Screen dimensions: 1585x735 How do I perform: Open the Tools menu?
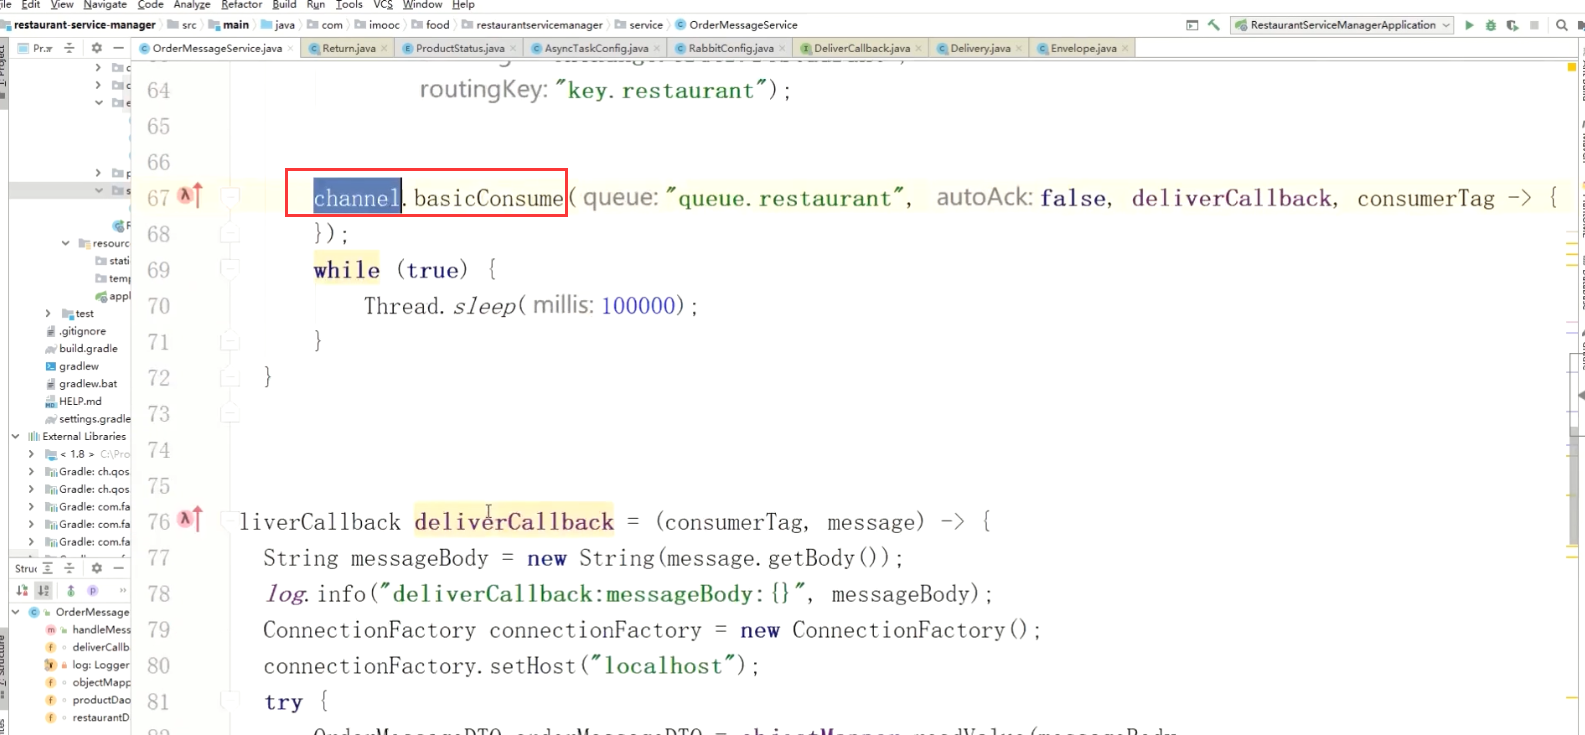[x=349, y=5]
